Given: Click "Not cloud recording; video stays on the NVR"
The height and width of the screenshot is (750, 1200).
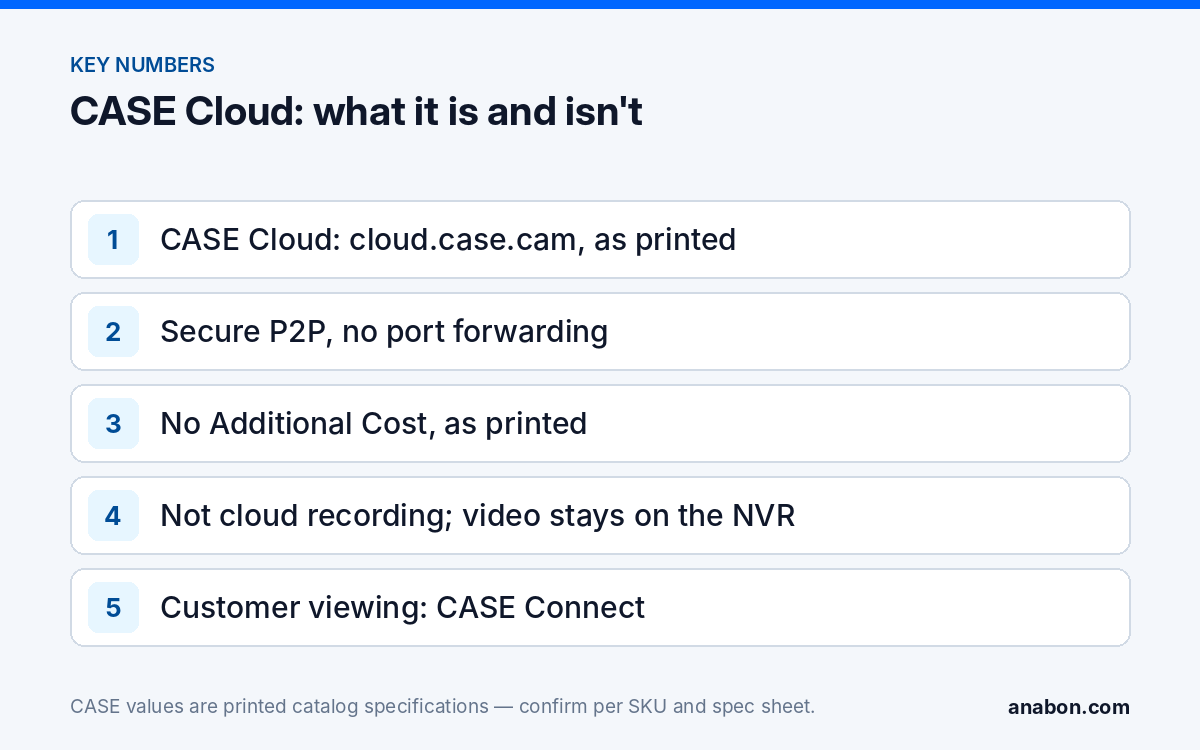Looking at the screenshot, I should click(478, 516).
